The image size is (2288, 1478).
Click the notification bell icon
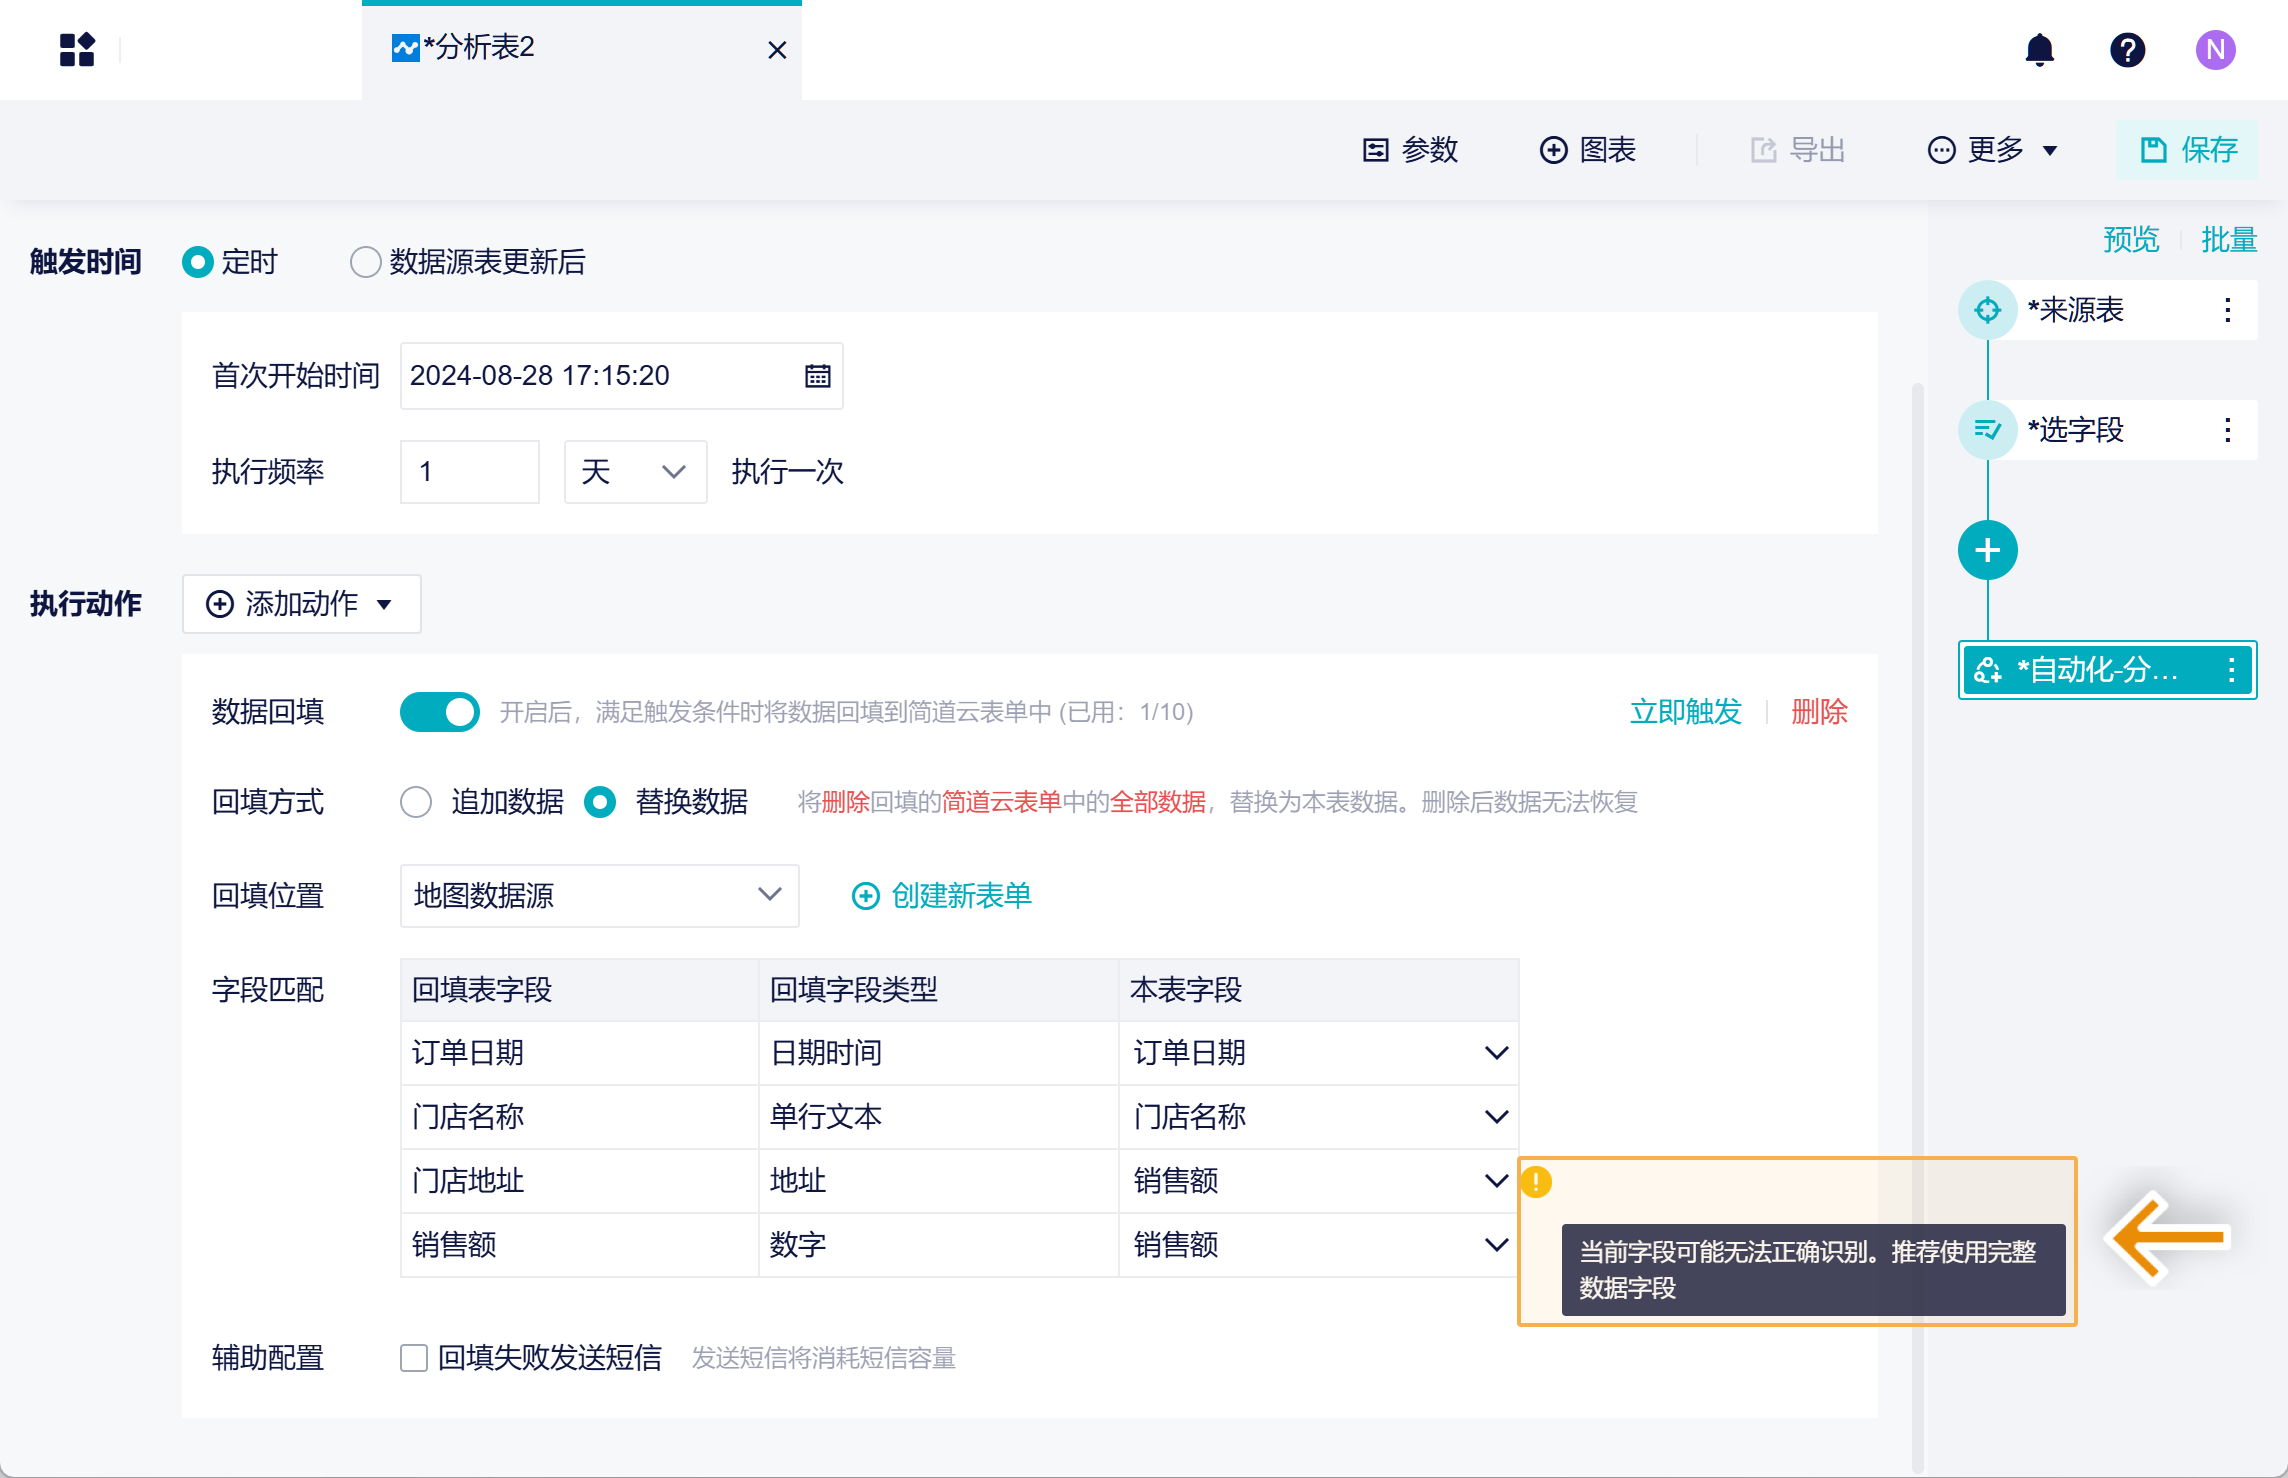click(x=2039, y=49)
